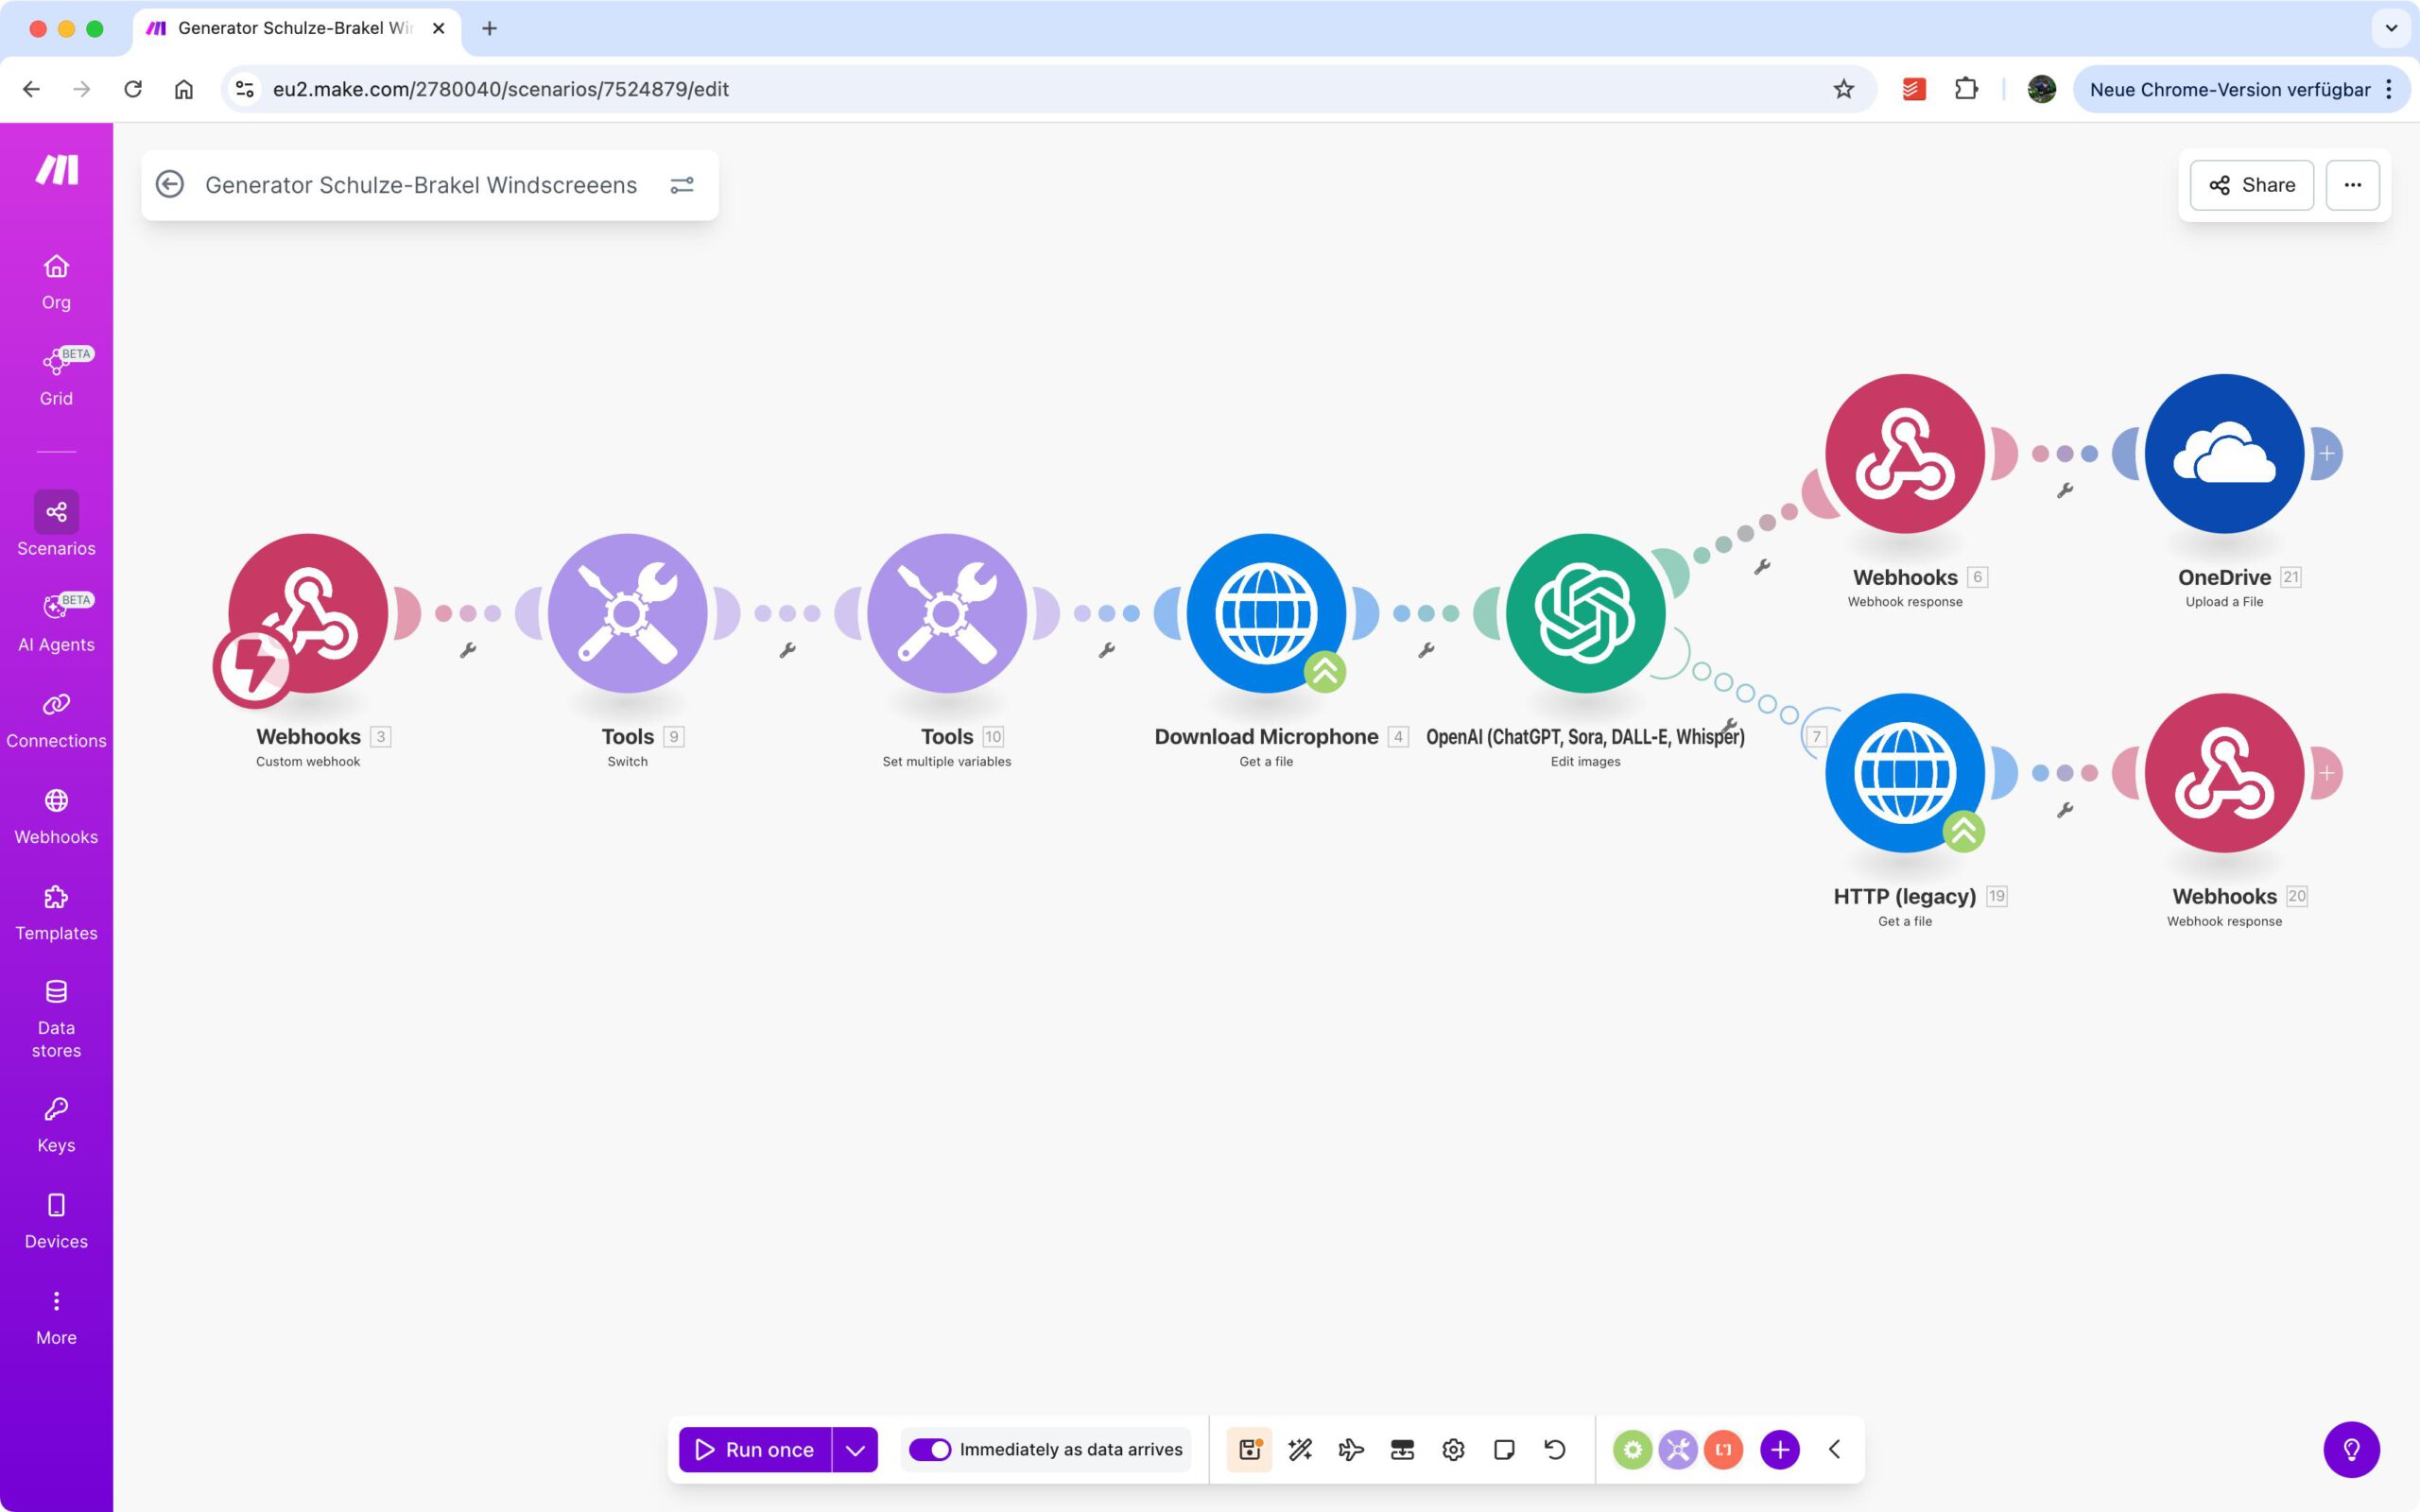Toggle the Immediately as data arrives switch
Screen dimensions: 2420x1512
(930, 1449)
